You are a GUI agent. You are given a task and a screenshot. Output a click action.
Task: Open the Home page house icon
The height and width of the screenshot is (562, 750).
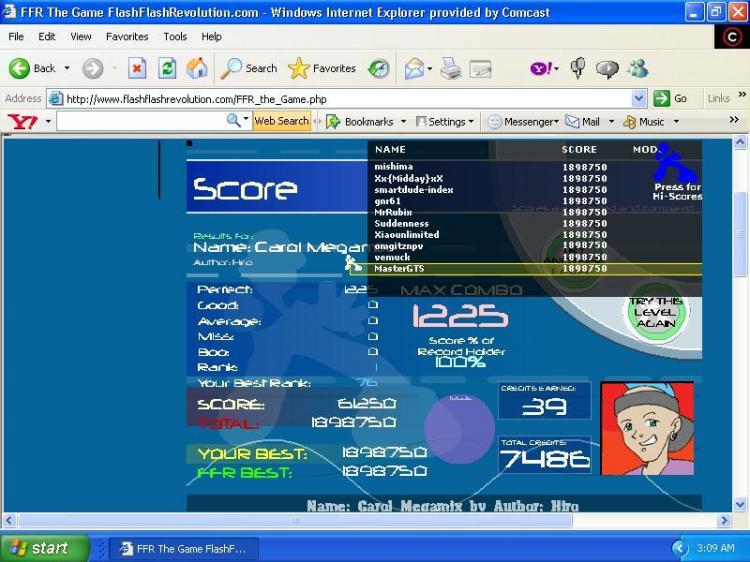197,68
